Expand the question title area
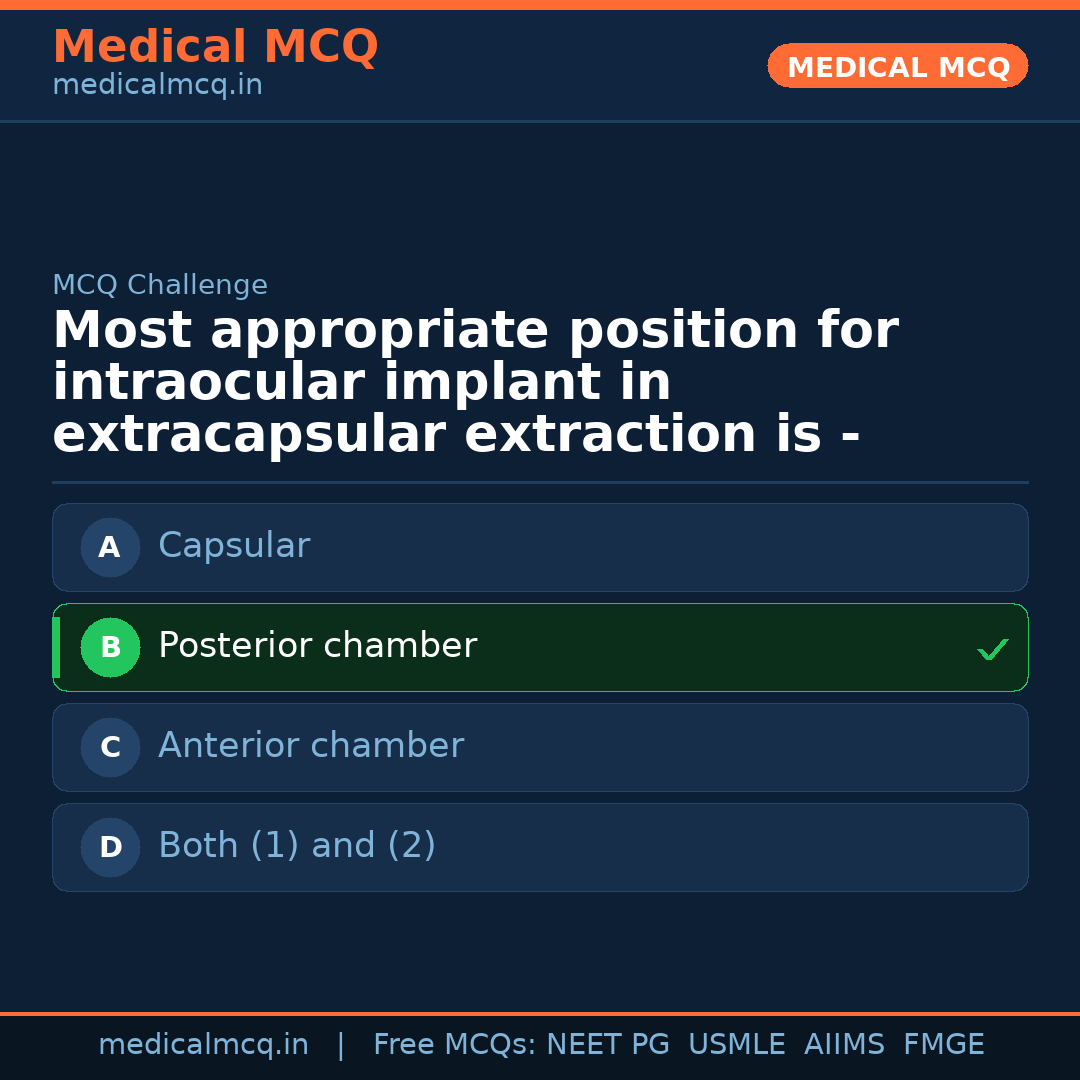Screen dimensions: 1080x1080 (x=475, y=382)
